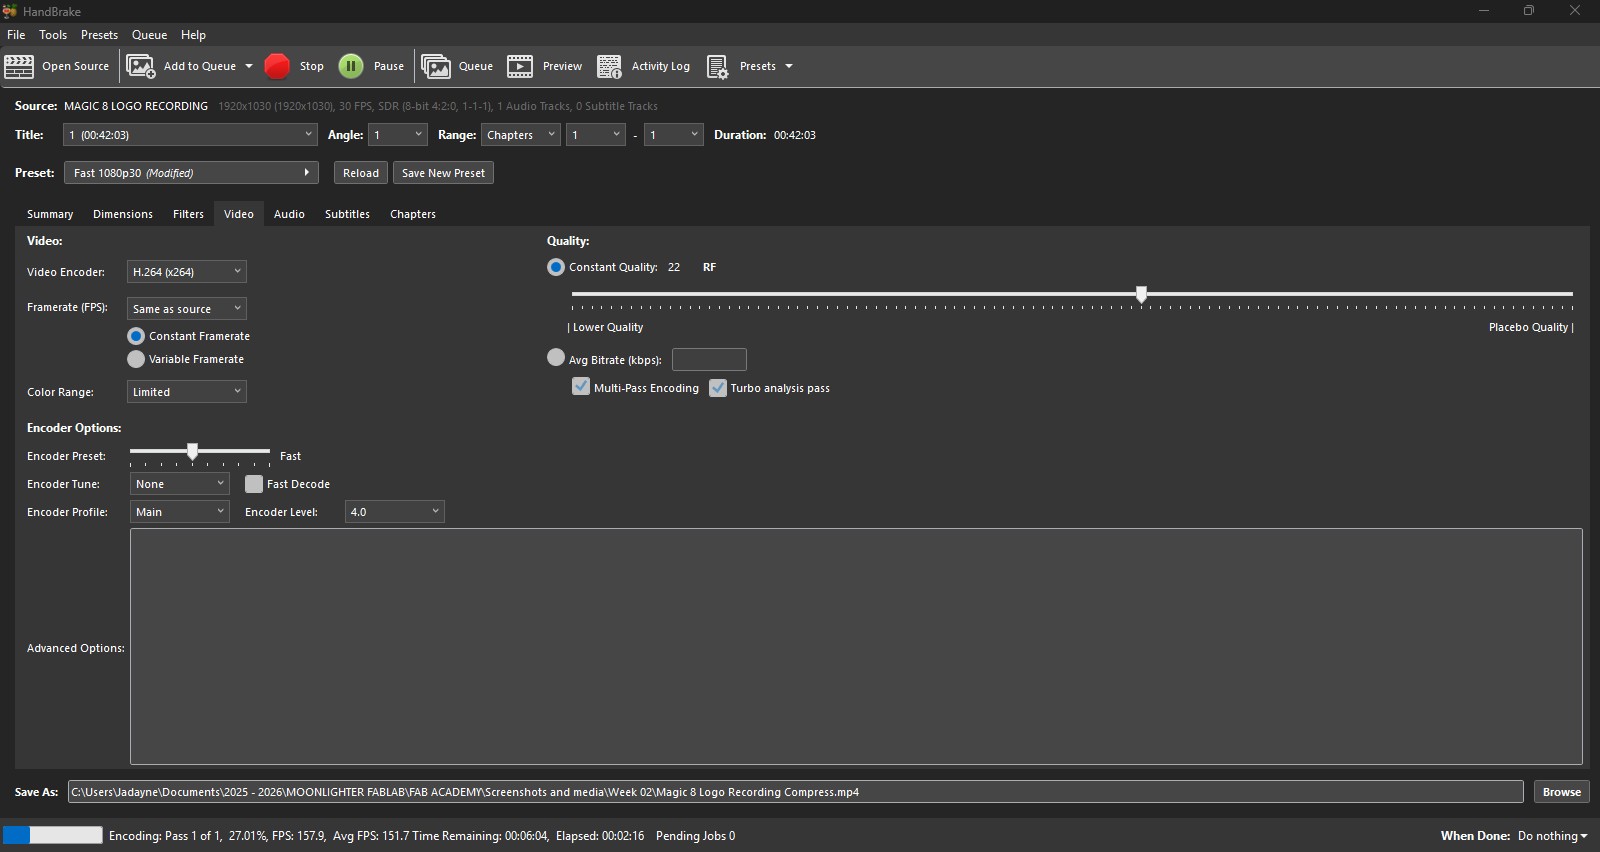Click the Presets list gear icon
This screenshot has width=1600, height=852.
tap(717, 66)
